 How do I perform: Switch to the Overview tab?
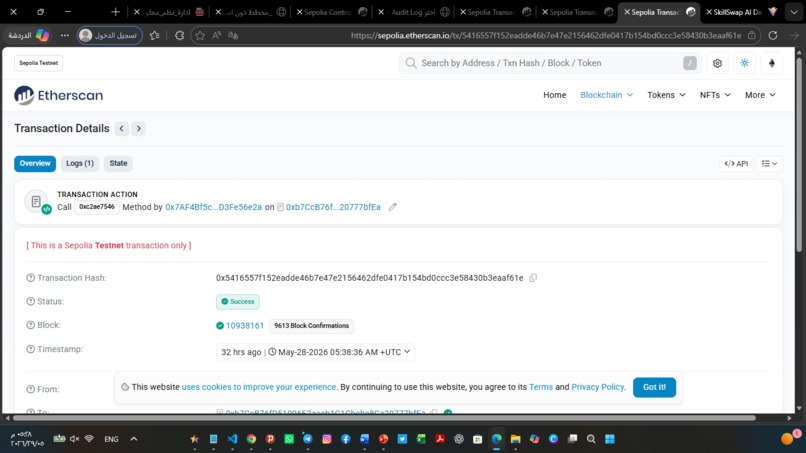tap(35, 164)
